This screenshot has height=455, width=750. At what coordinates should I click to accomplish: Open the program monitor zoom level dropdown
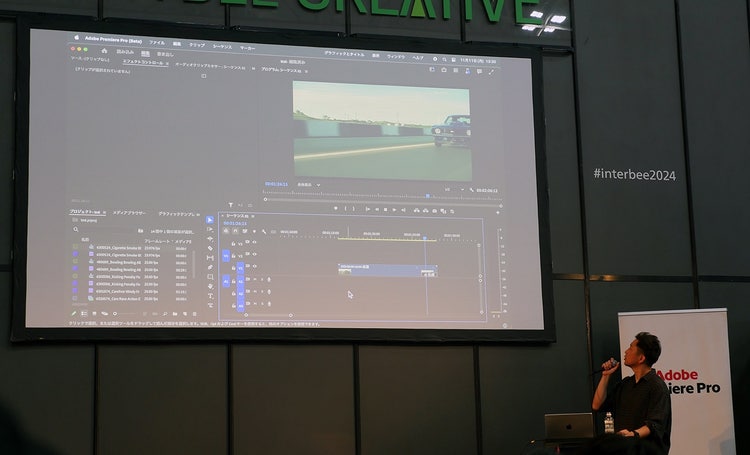click(x=309, y=184)
